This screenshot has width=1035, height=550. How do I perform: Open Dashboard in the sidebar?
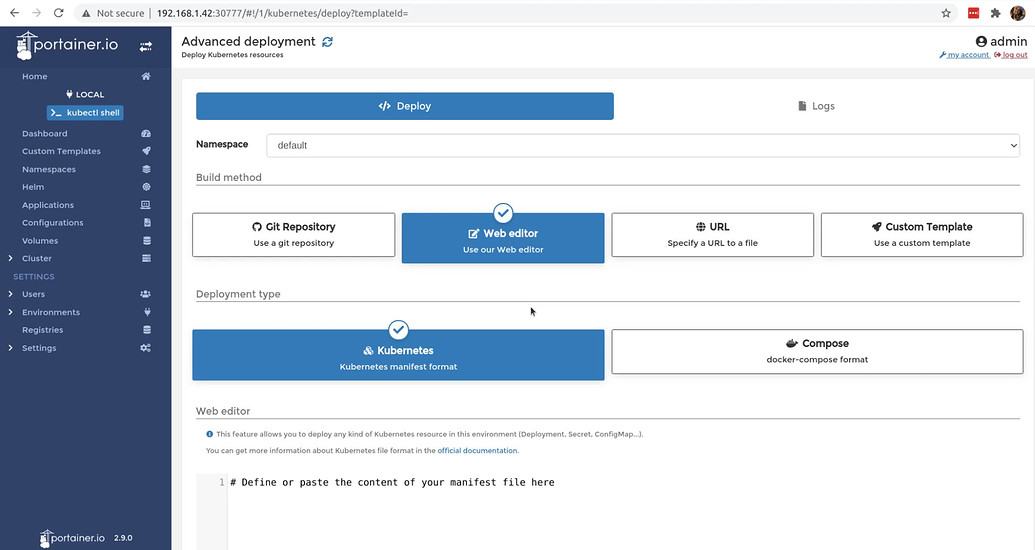(x=44, y=133)
